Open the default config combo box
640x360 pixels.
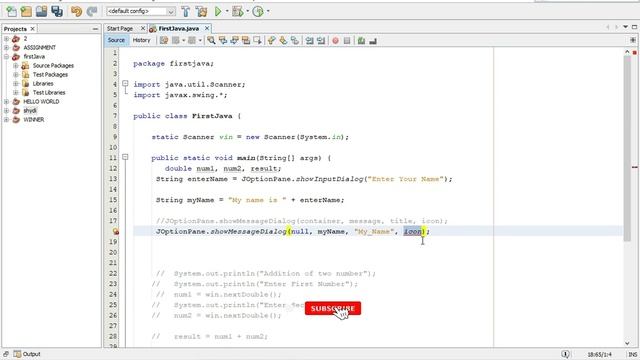point(141,11)
